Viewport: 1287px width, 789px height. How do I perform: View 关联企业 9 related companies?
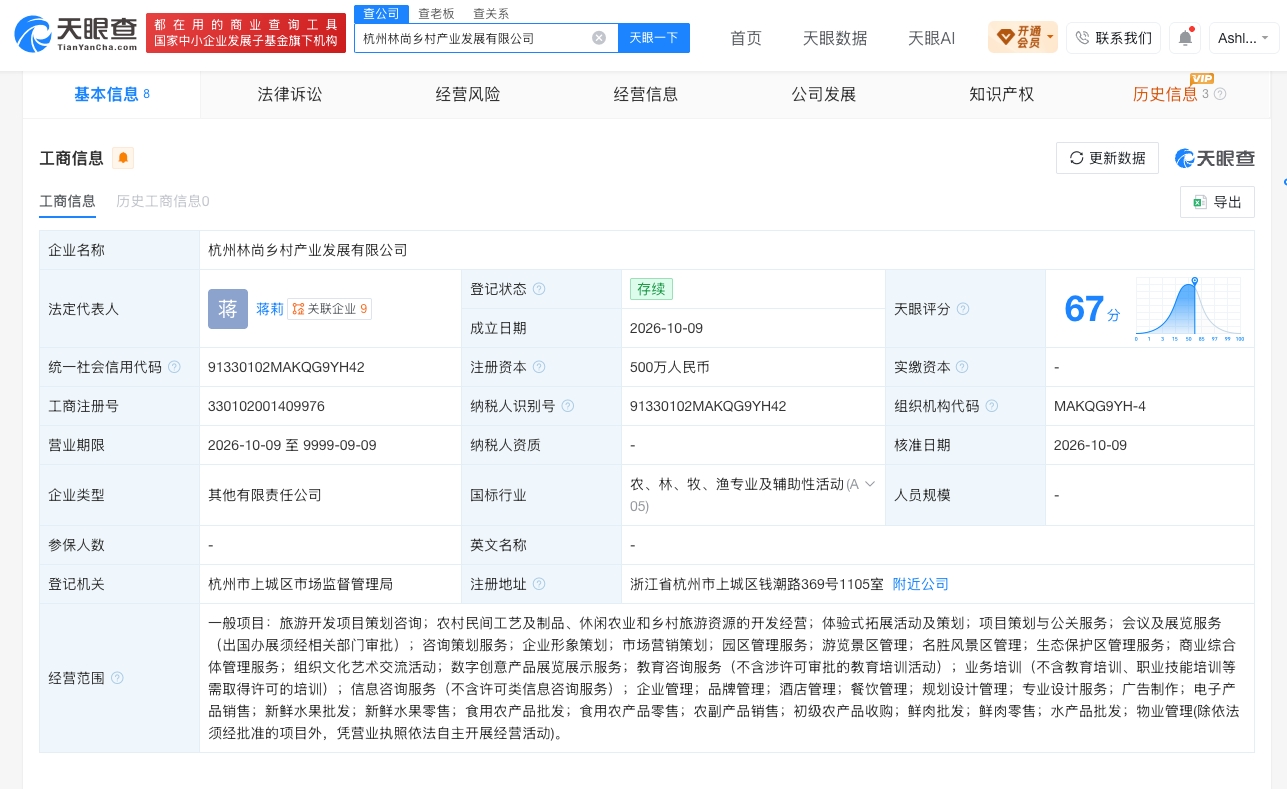coord(329,309)
